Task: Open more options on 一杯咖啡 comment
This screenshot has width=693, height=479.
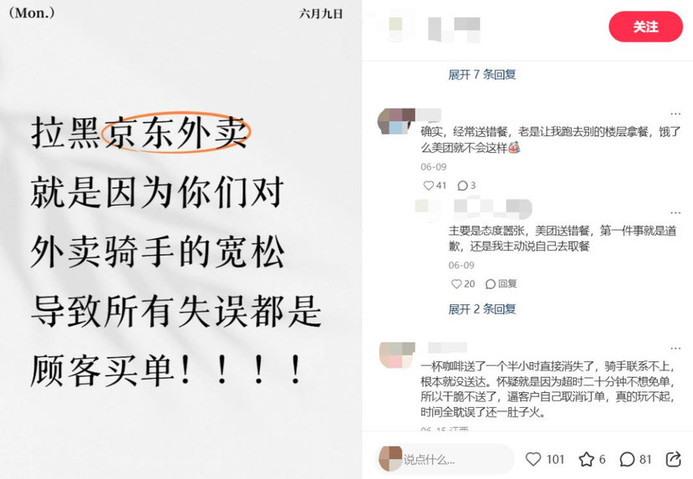Action: click(675, 348)
